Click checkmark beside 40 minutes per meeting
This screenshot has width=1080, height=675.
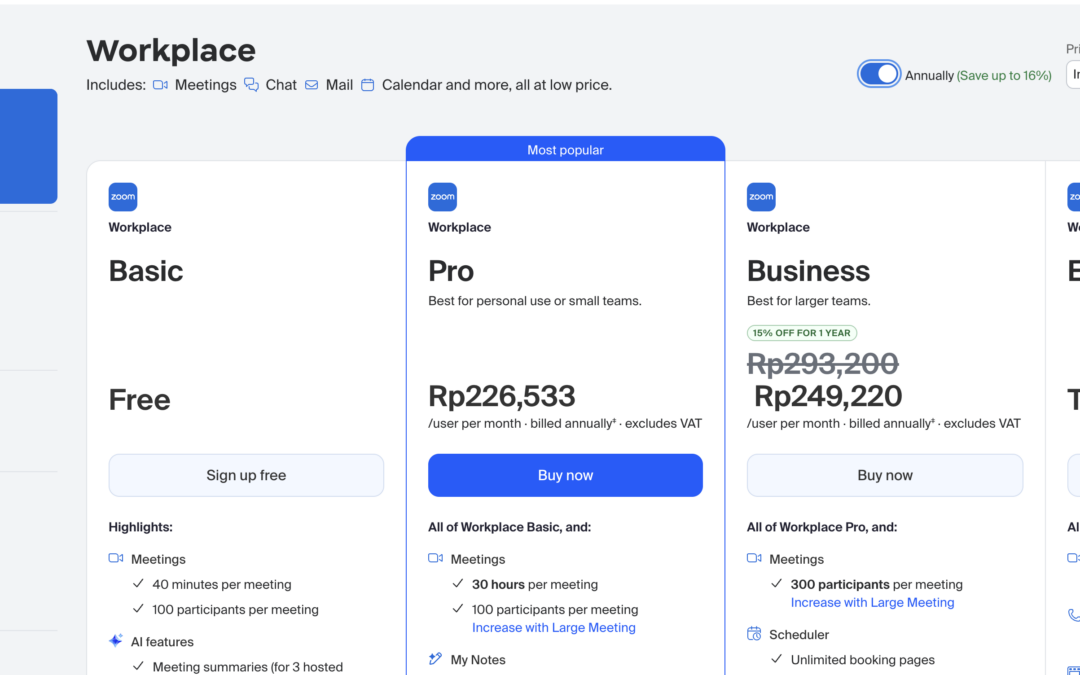(138, 583)
